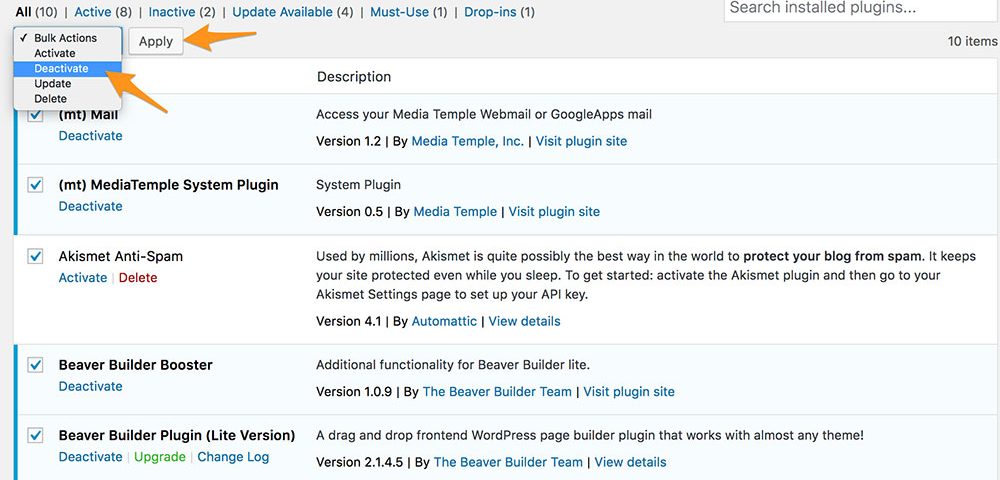1000x480 pixels.
Task: Choose Update from Bulk Actions list
Action: pos(67,84)
